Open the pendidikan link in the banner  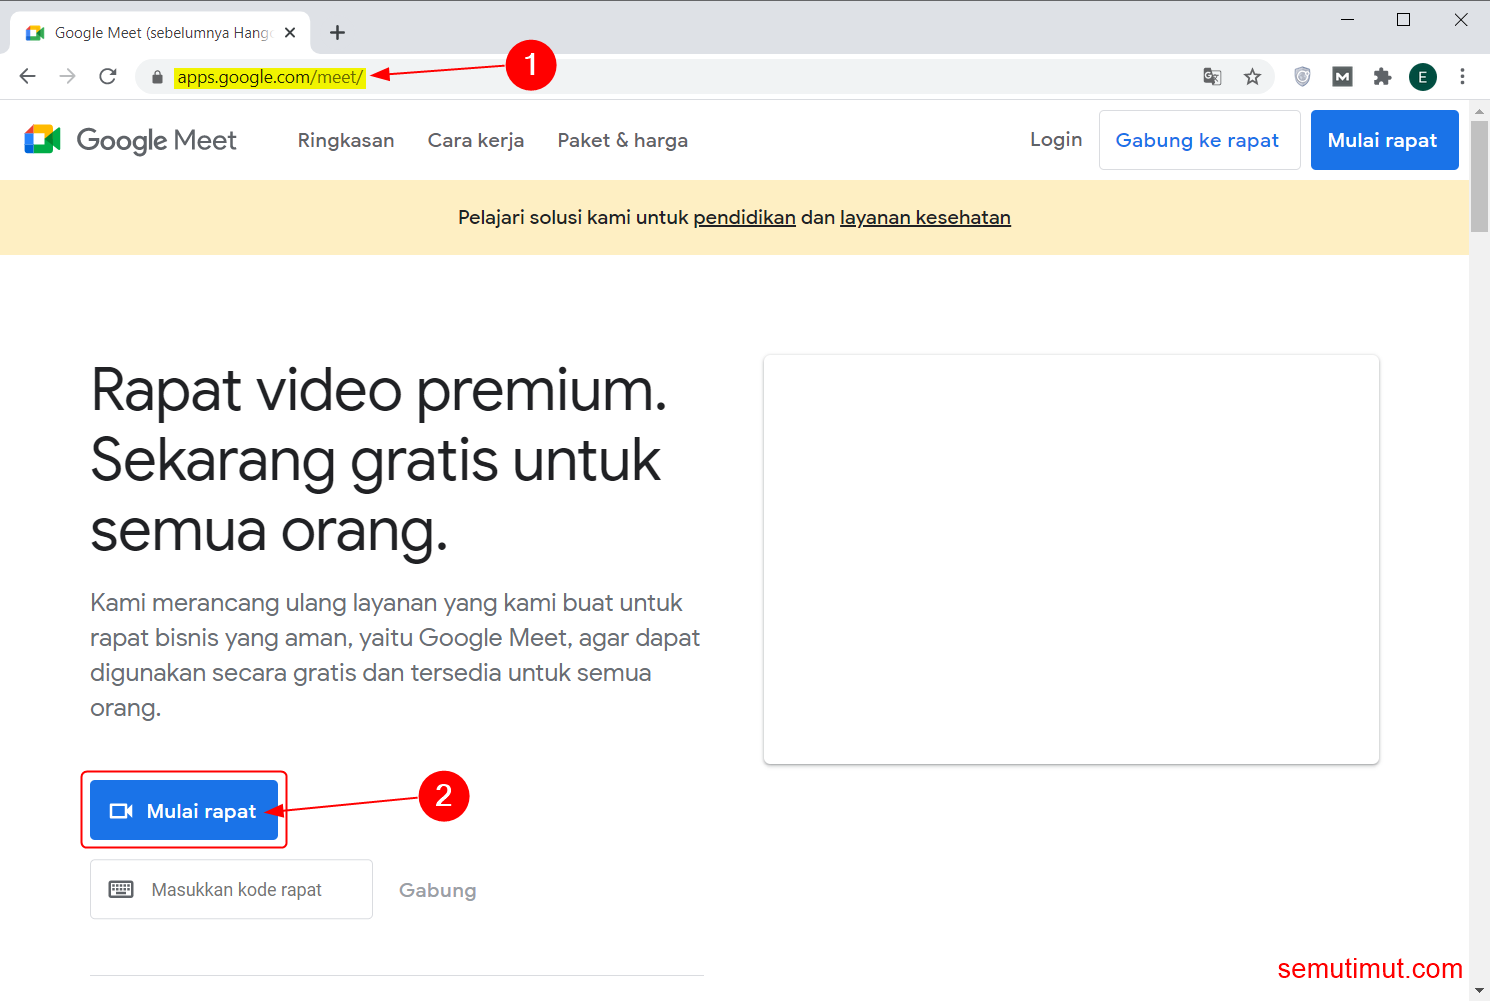point(744,217)
